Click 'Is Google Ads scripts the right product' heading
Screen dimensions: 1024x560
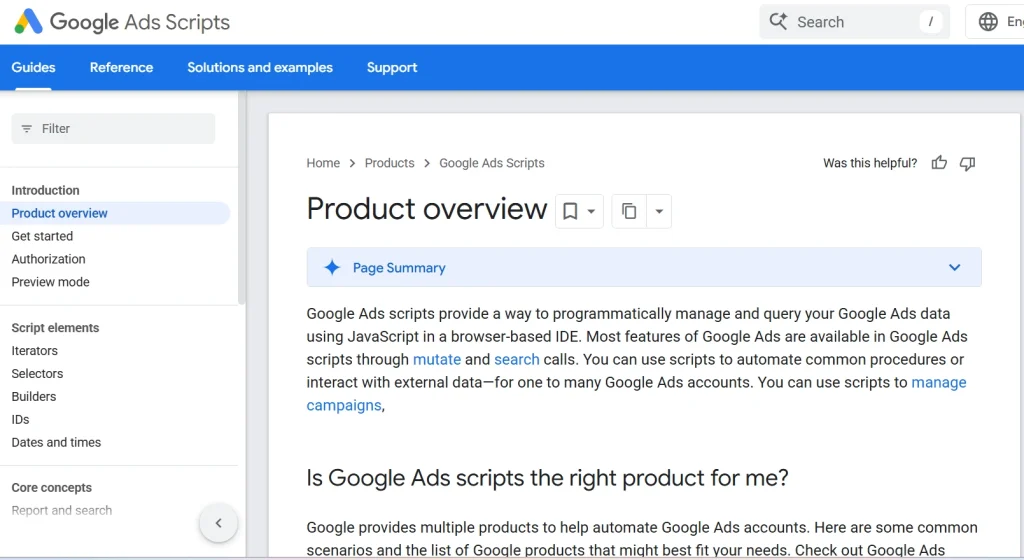click(547, 478)
